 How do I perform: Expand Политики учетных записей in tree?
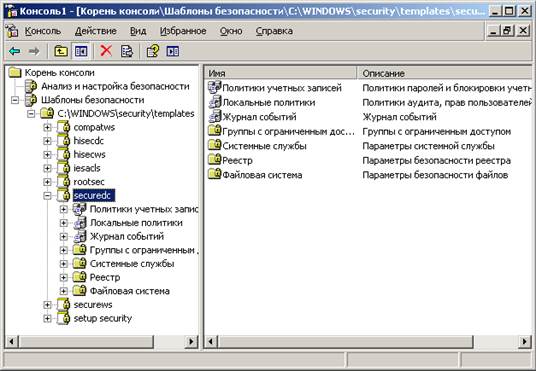pyautogui.click(x=64, y=209)
